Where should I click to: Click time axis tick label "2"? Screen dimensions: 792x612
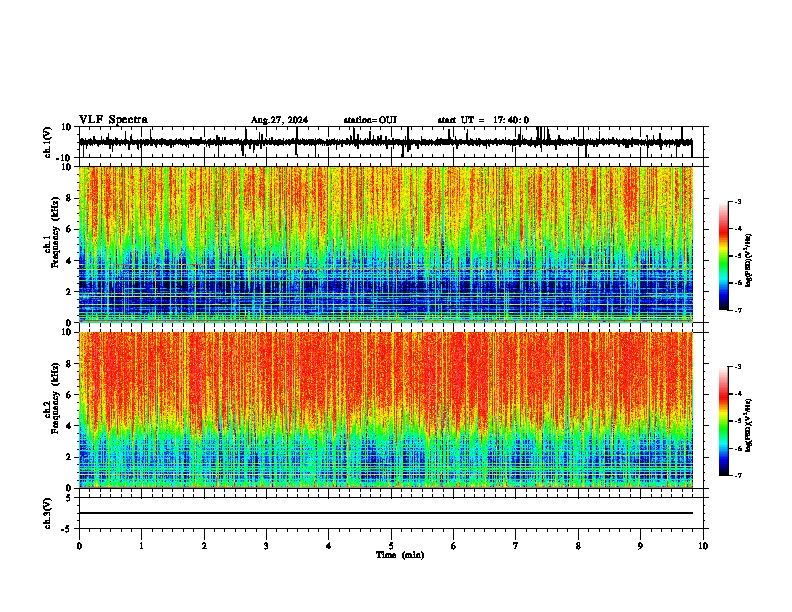pyautogui.click(x=204, y=546)
